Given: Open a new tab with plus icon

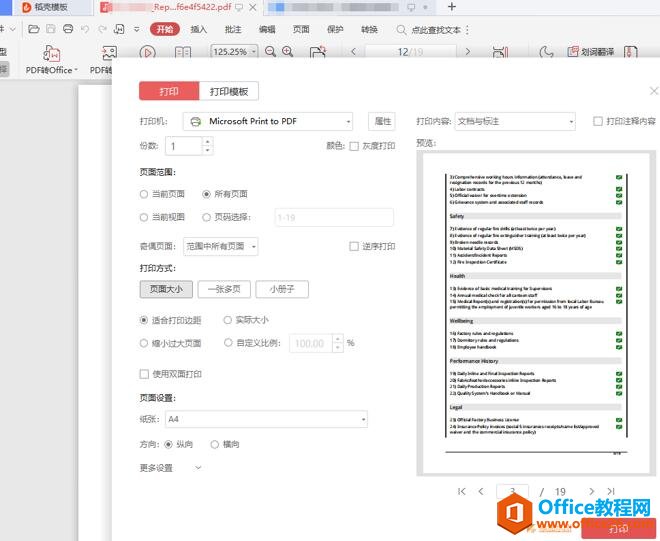Looking at the screenshot, I should (x=452, y=7).
